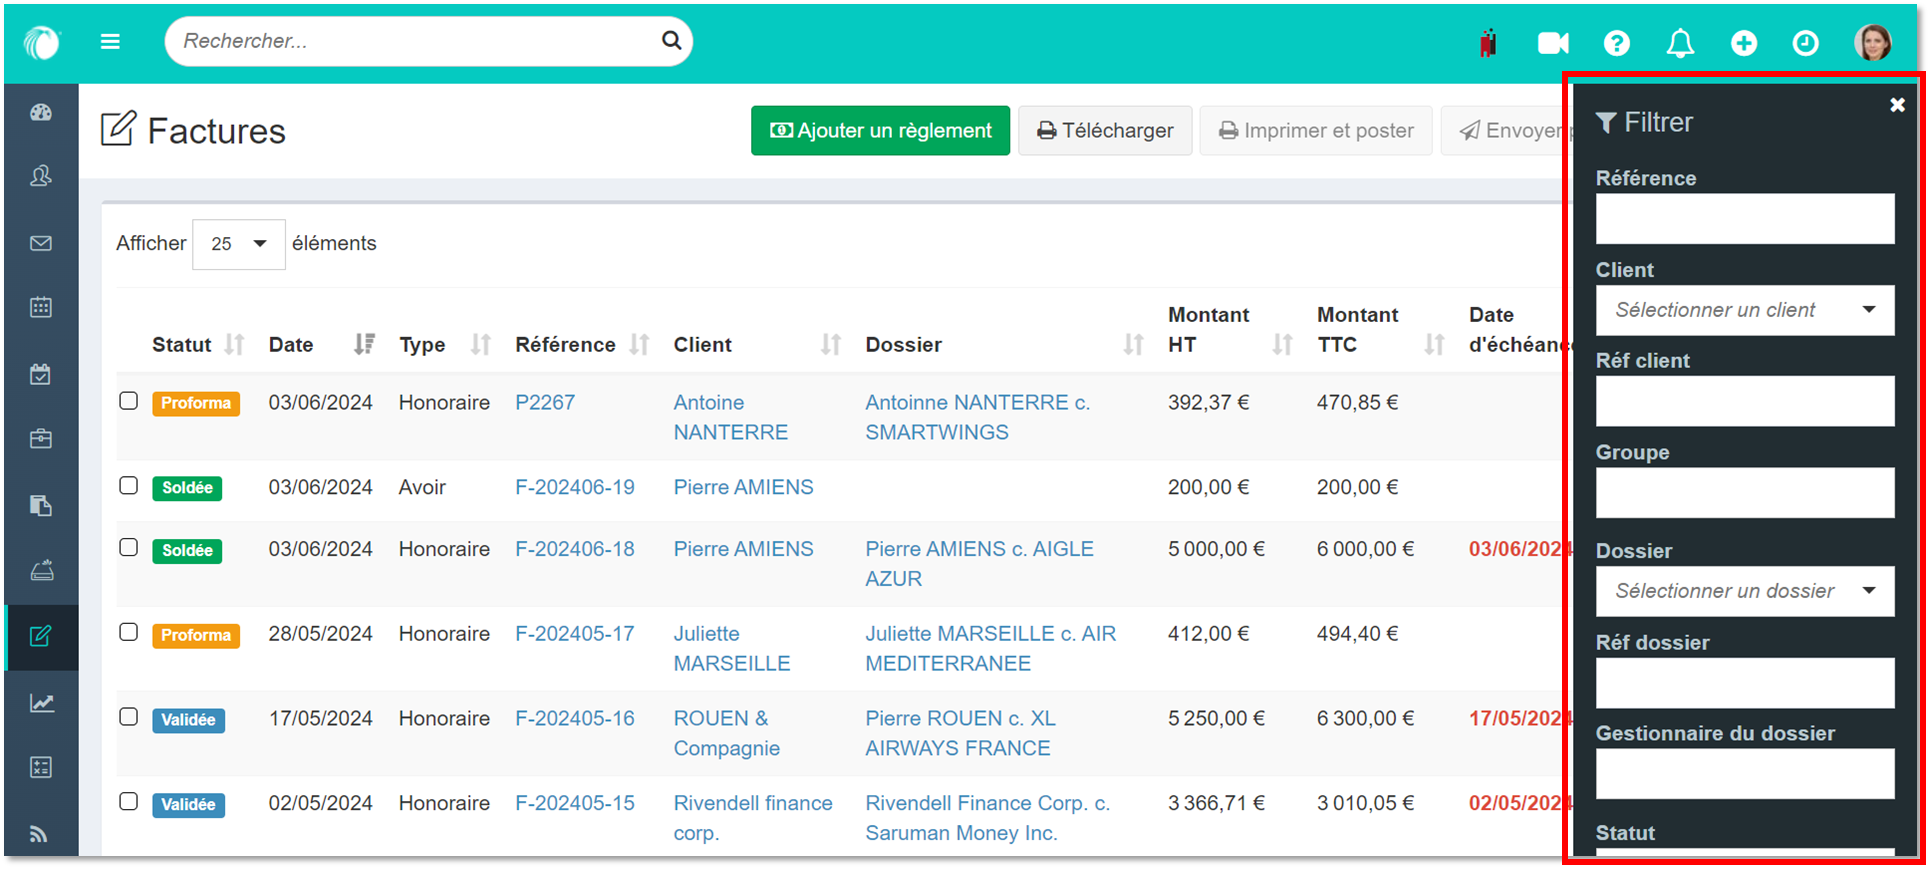Open the mail envelope icon in sidebar
This screenshot has width=1930, height=869.
click(x=41, y=243)
